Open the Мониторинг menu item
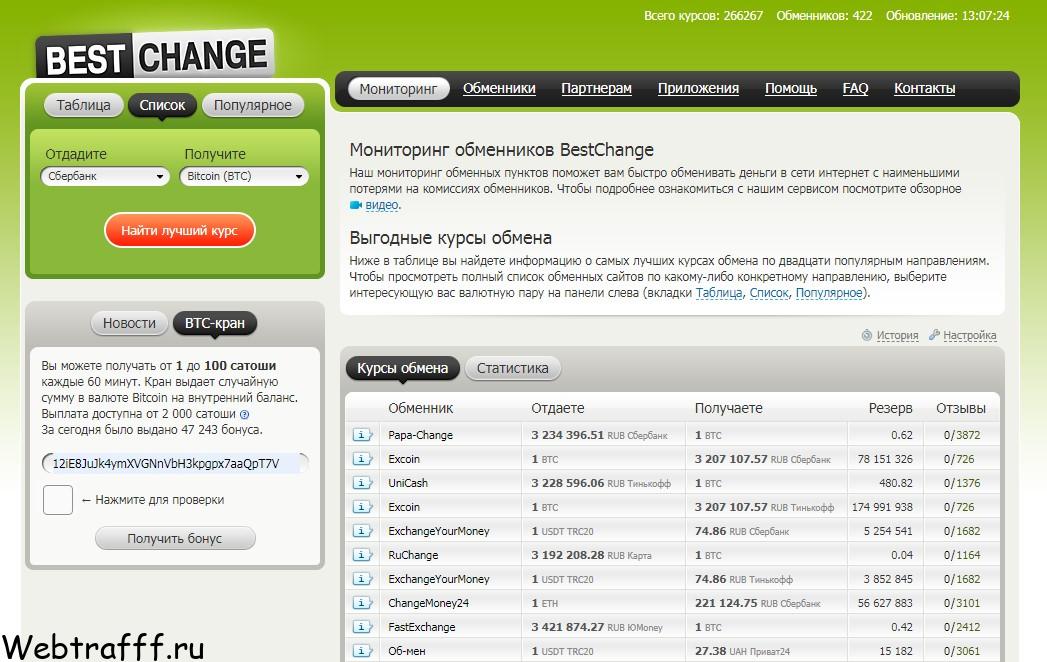The width and height of the screenshot is (1047, 662). [x=399, y=89]
